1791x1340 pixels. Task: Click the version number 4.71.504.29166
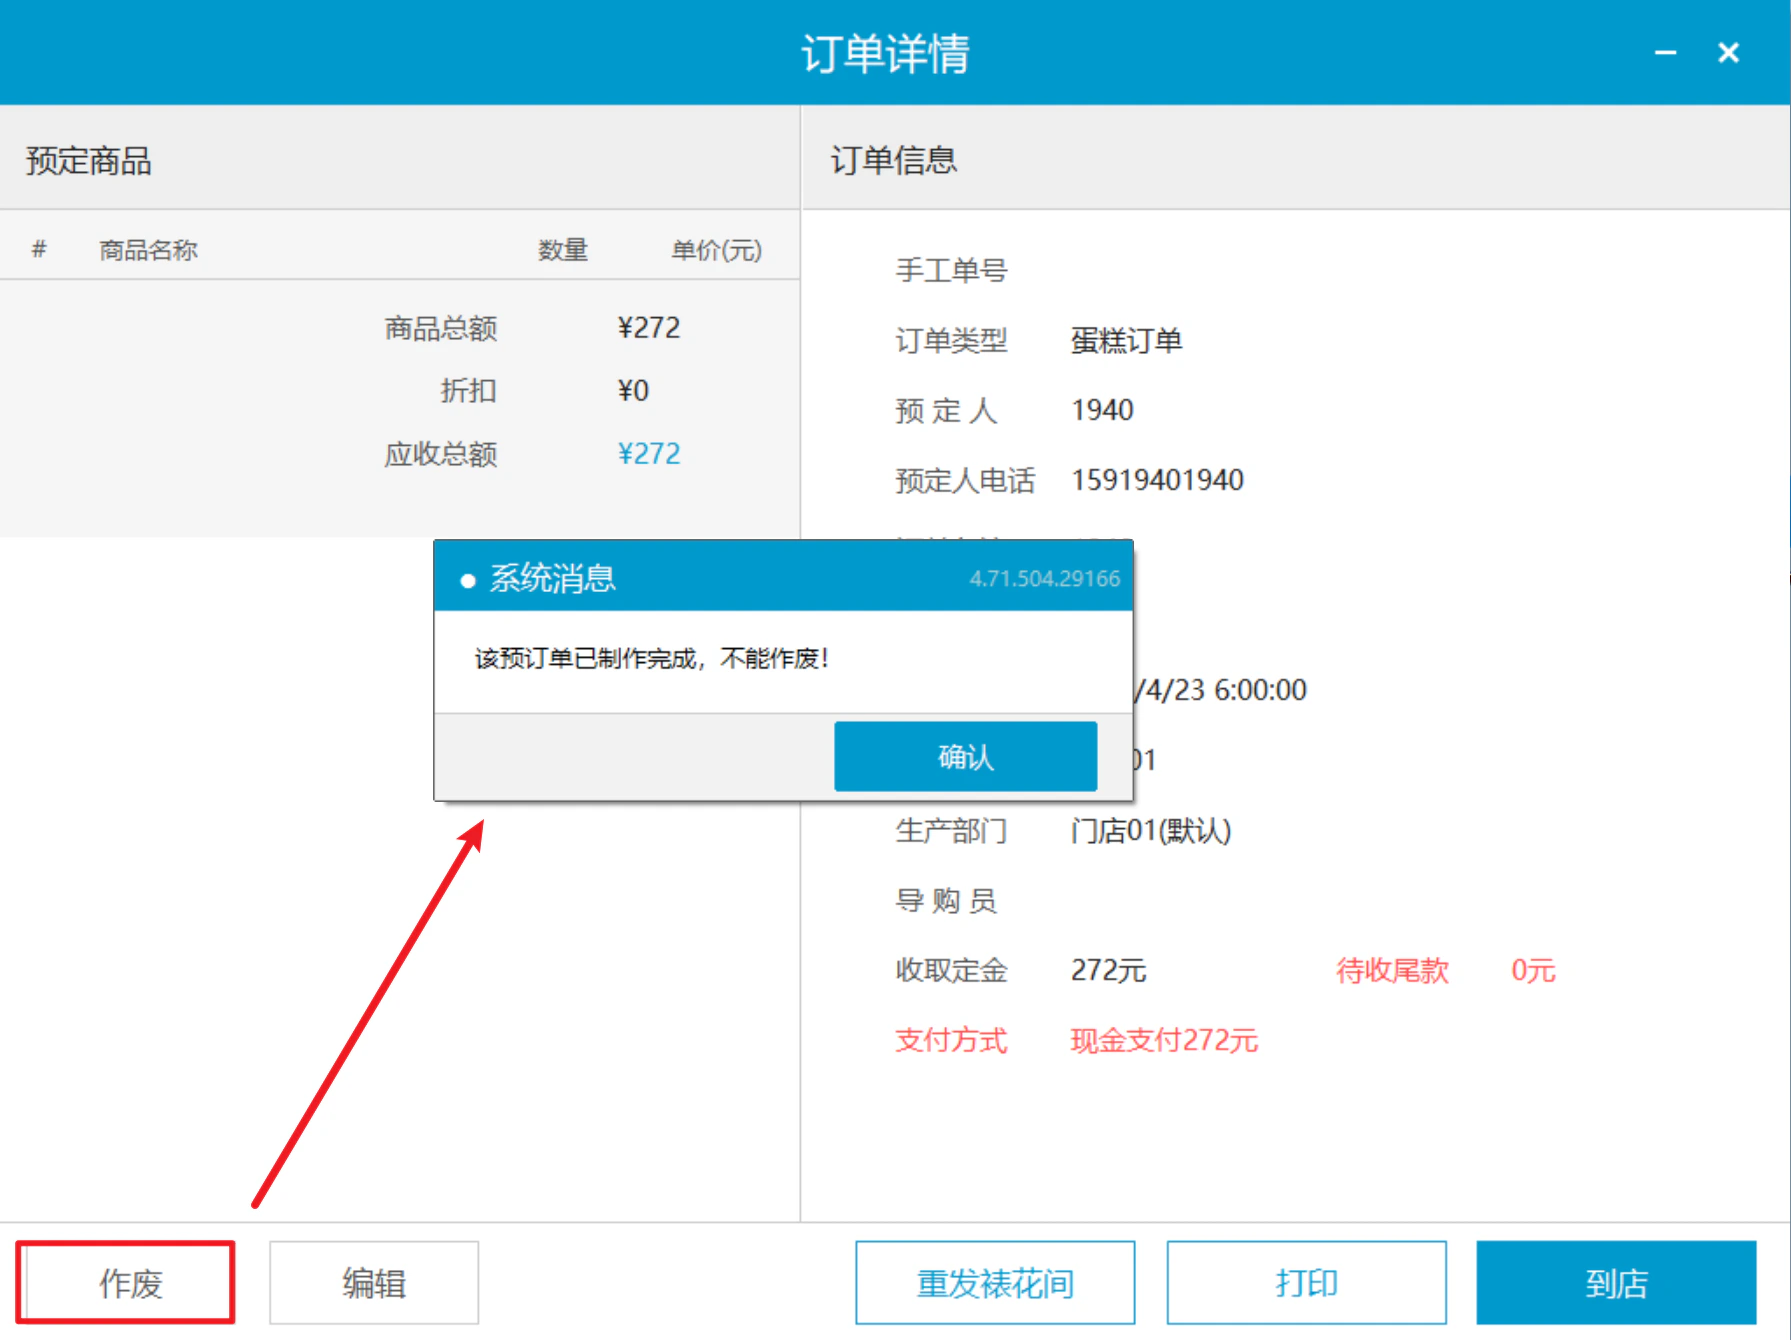coord(1044,578)
